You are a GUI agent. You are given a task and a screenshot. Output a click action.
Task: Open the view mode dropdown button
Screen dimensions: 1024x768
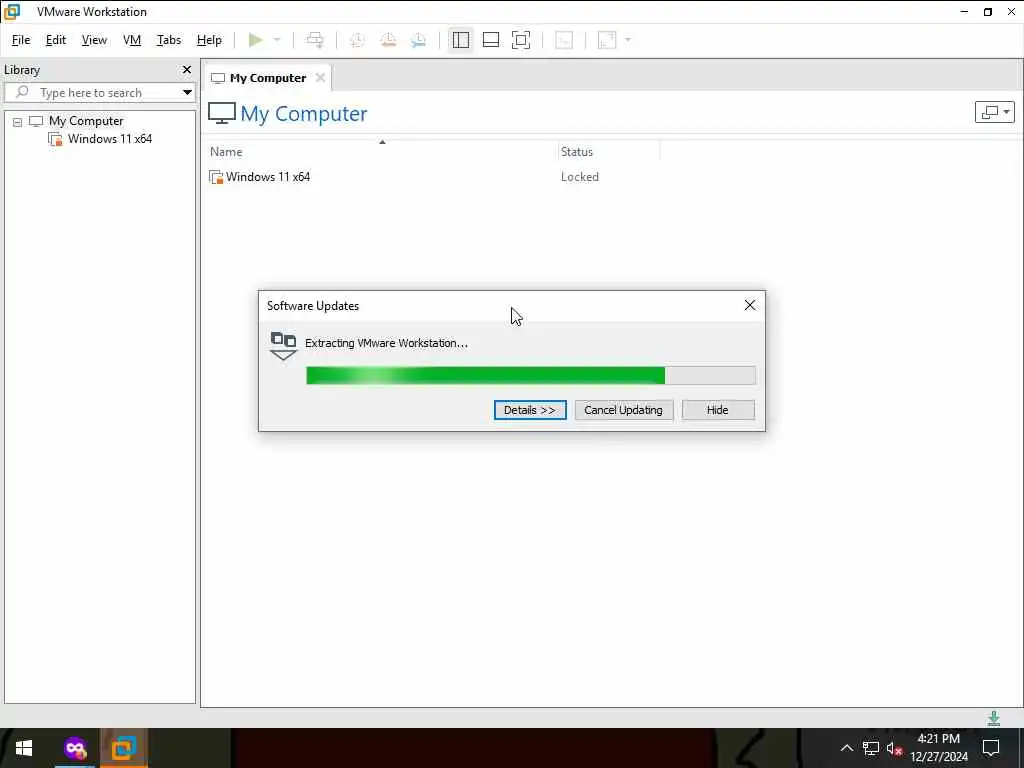tap(994, 112)
